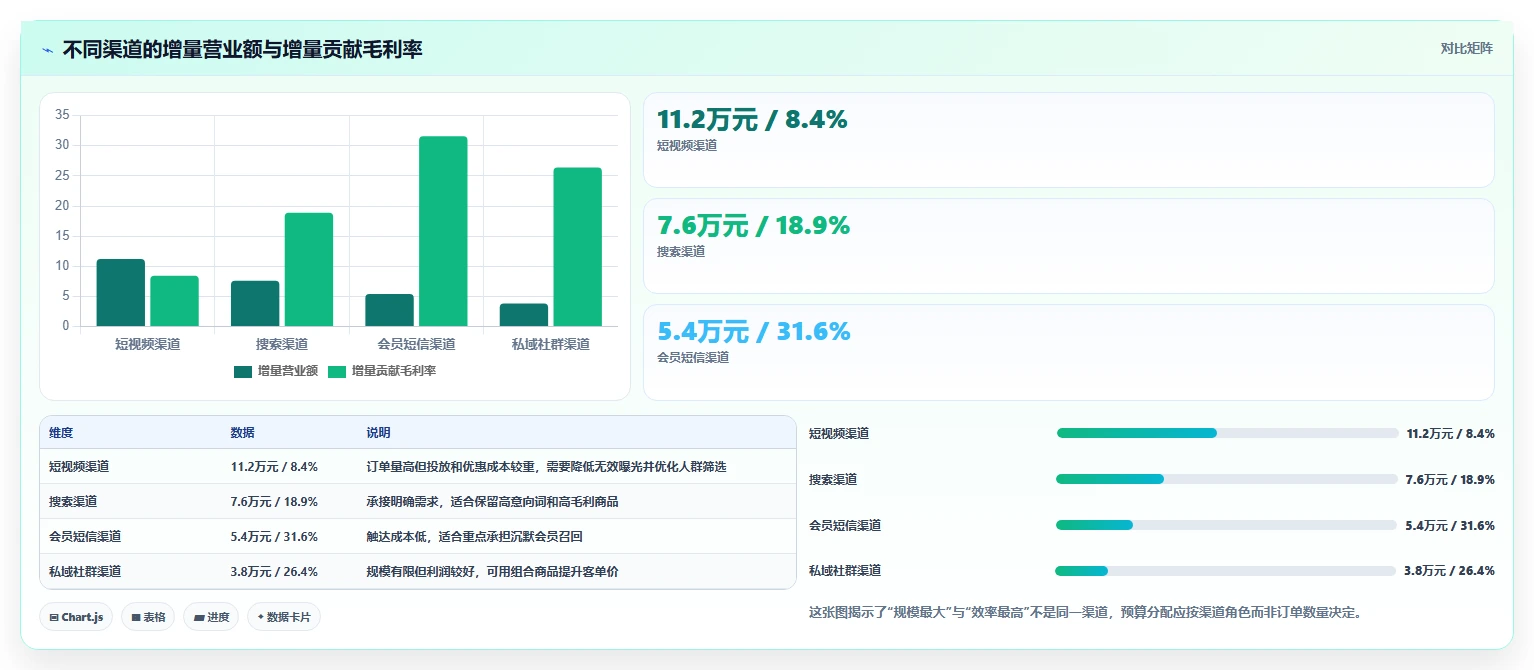The width and height of the screenshot is (1534, 670).
Task: Click green 增量贡献毛利率 bar for 短视频渠道
Action: coord(175,301)
